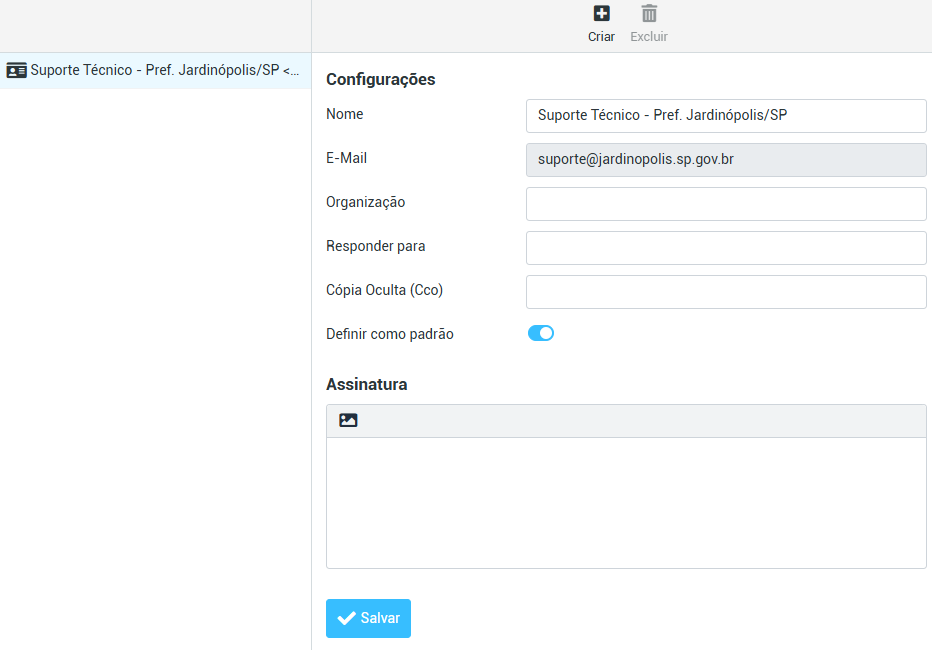Focus the Nome input field
Image resolution: width=932 pixels, height=650 pixels.
click(726, 116)
